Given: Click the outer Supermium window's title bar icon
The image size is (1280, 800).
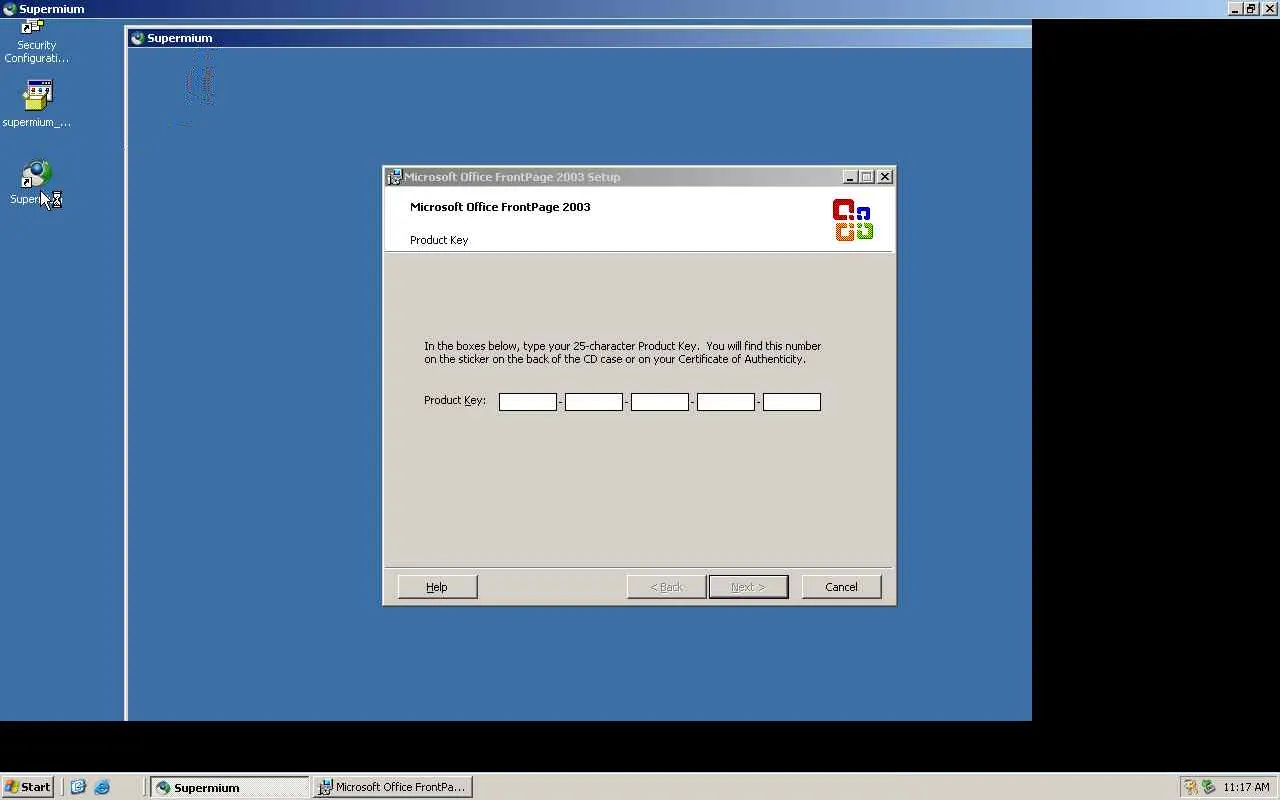Looking at the screenshot, I should click(x=9, y=9).
